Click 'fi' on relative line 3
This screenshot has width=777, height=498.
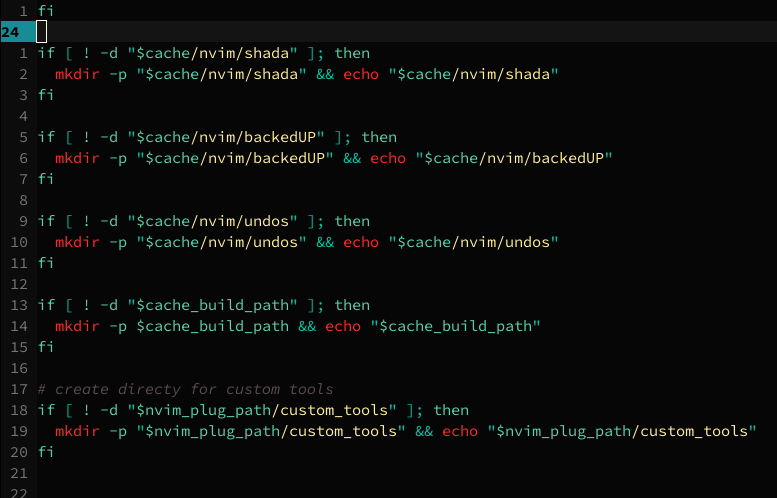click(x=46, y=95)
